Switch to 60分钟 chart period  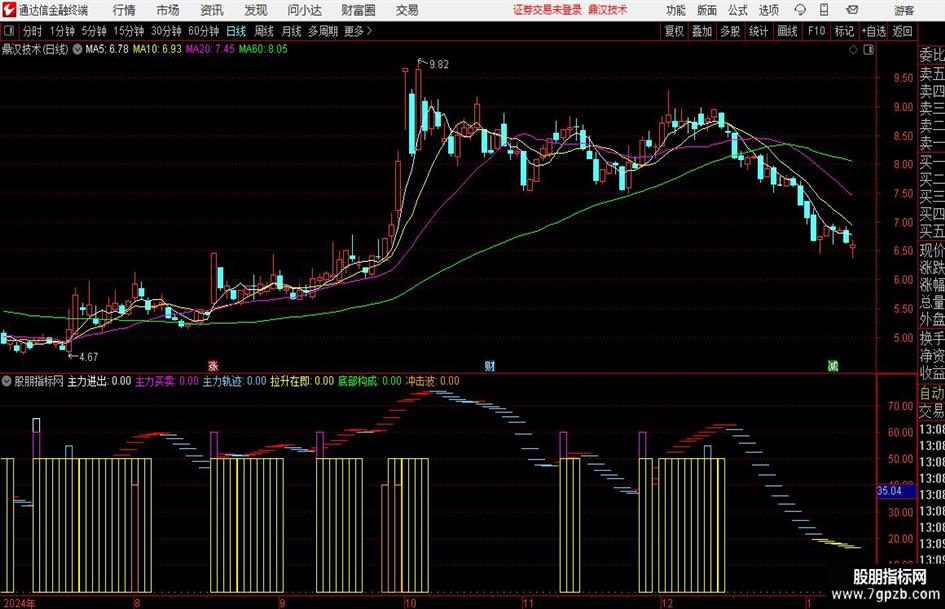click(x=204, y=31)
